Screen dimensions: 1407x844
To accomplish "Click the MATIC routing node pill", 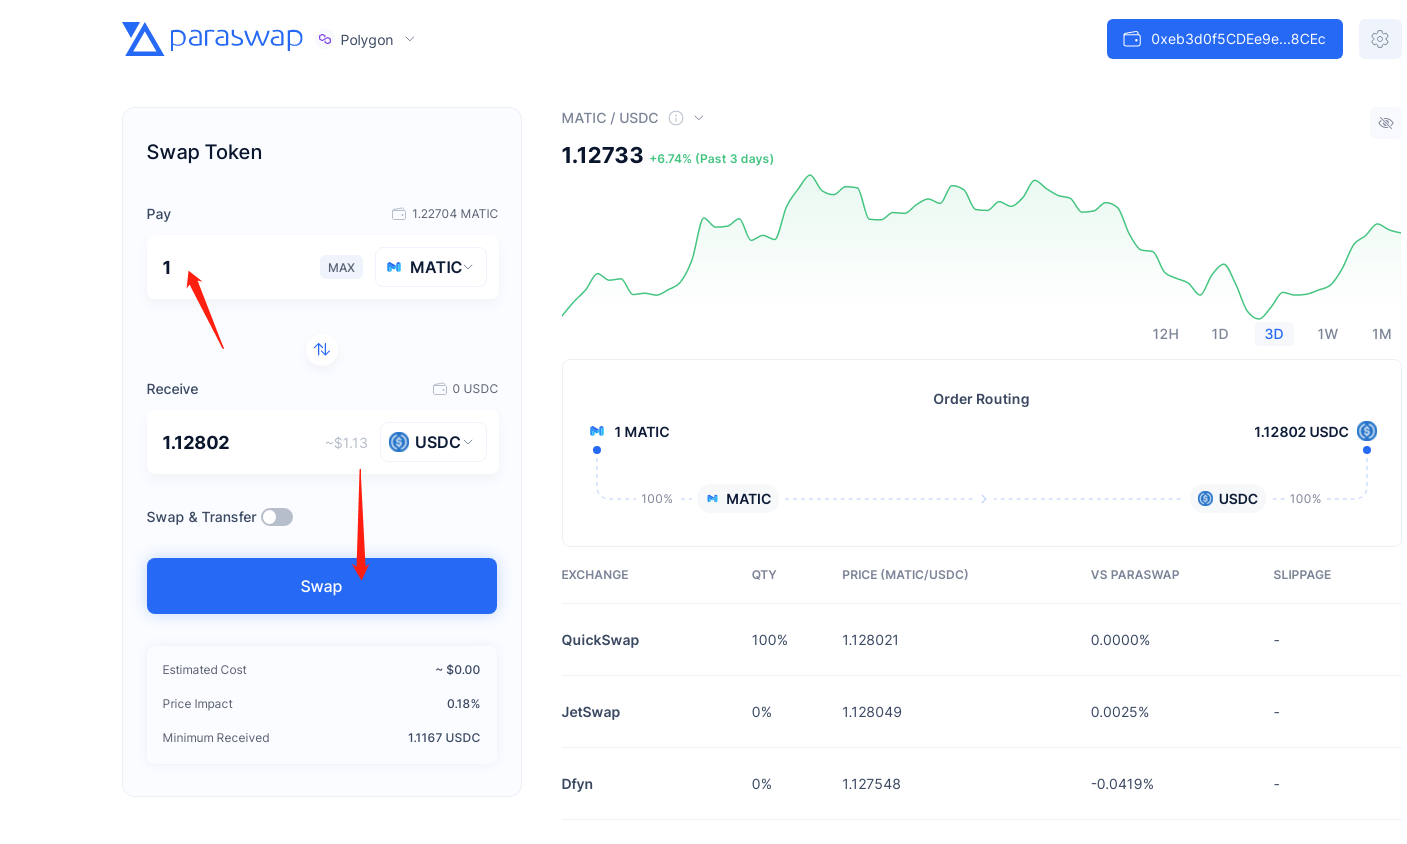I will [738, 498].
